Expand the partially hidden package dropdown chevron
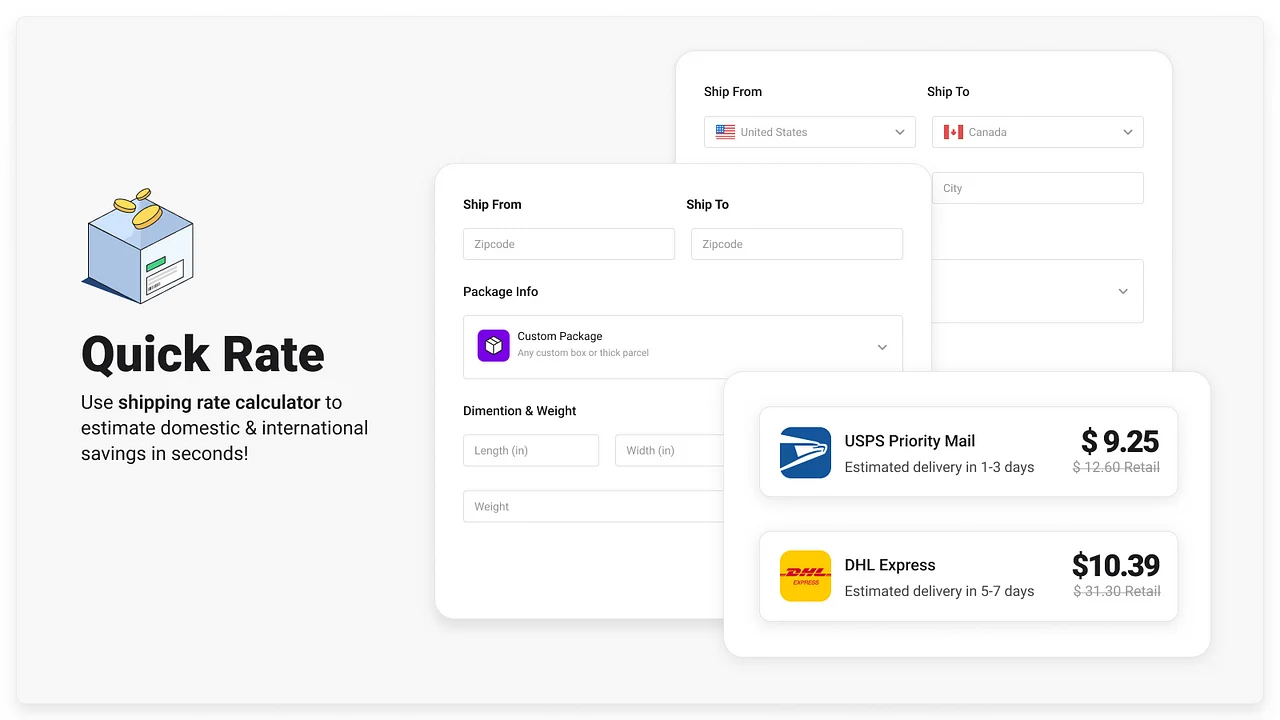This screenshot has height=720, width=1280. [x=1122, y=291]
